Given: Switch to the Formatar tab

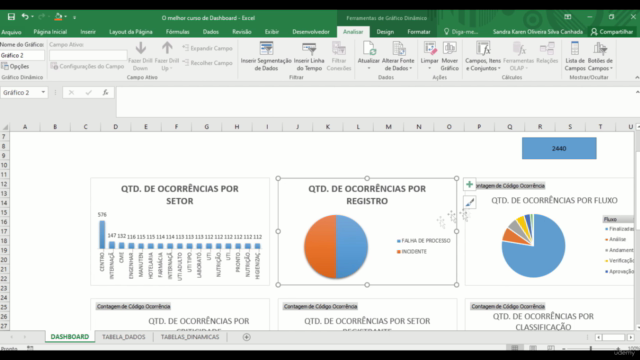Looking at the screenshot, I should tap(419, 32).
